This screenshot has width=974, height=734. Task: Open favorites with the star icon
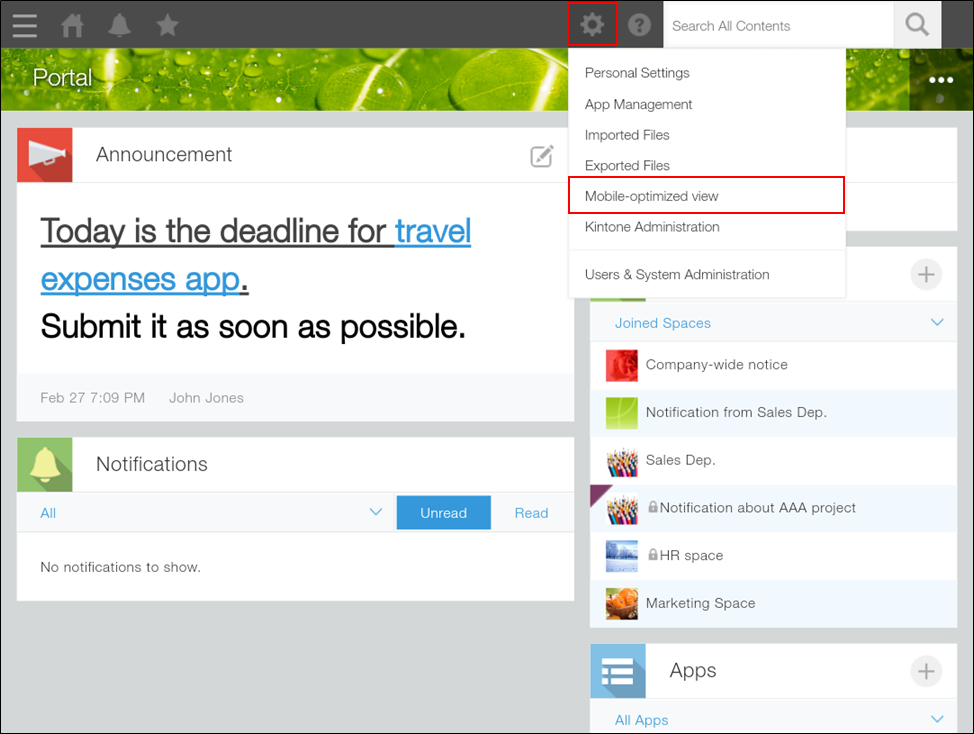(x=167, y=25)
